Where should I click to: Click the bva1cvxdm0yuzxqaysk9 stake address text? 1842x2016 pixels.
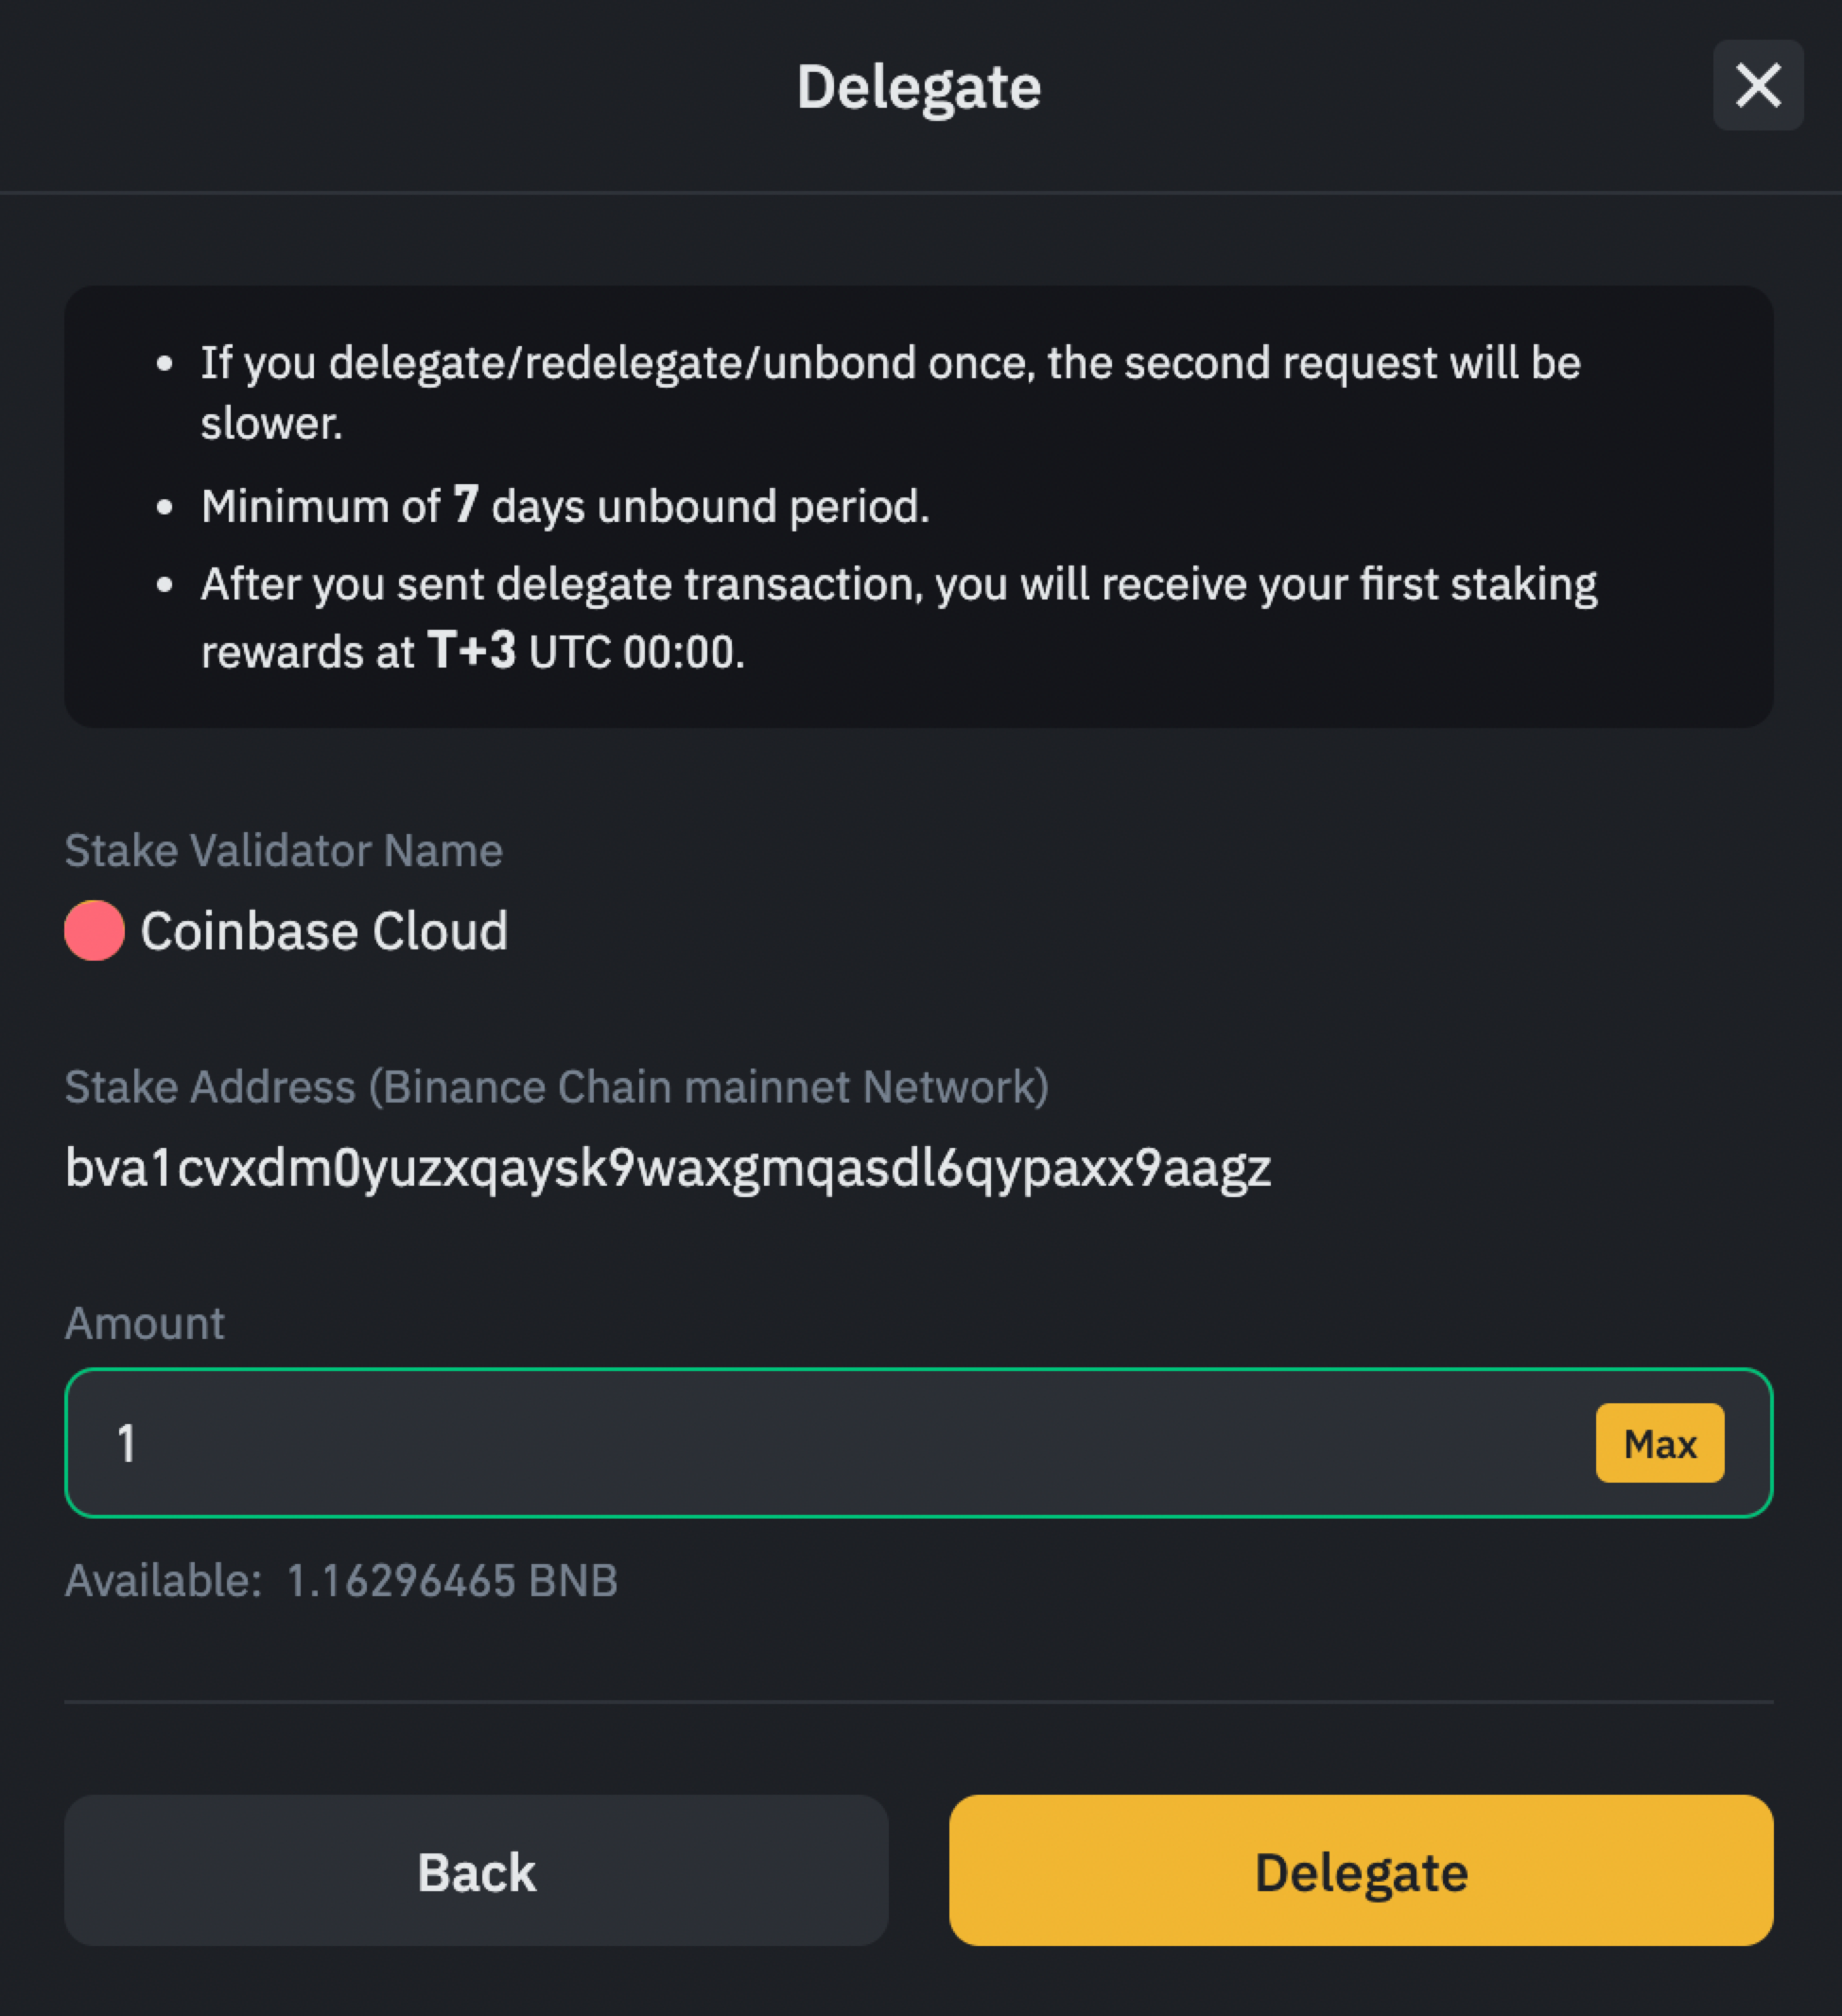pyautogui.click(x=667, y=1167)
